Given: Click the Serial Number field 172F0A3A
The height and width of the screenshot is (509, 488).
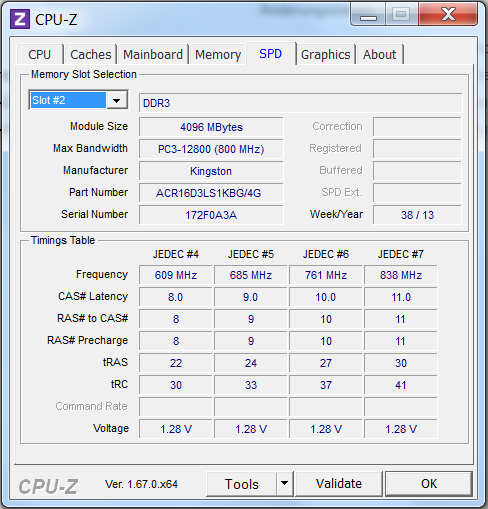Looking at the screenshot, I should (211, 215).
